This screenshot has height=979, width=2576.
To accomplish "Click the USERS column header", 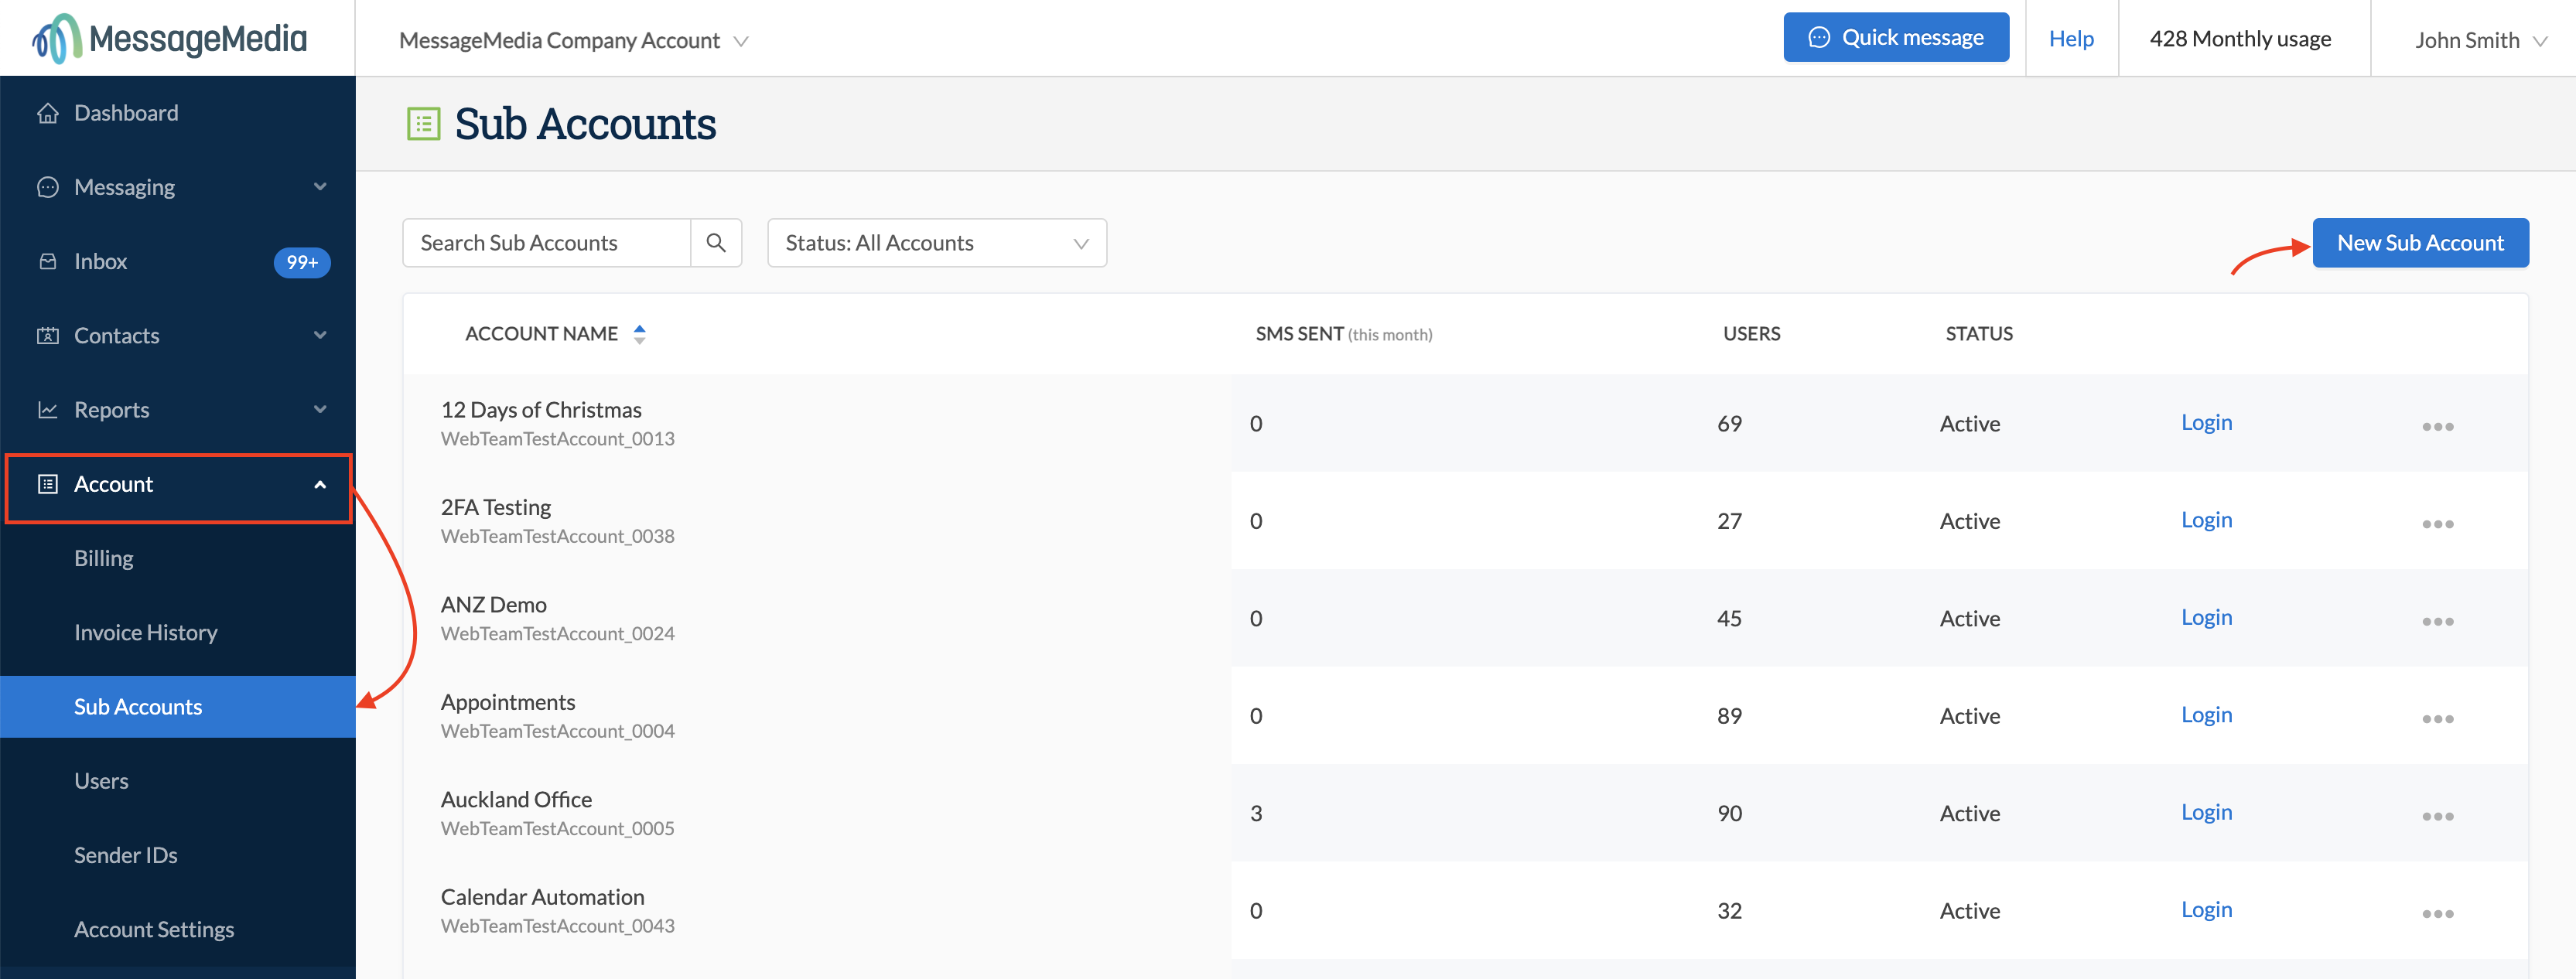I will (1751, 334).
